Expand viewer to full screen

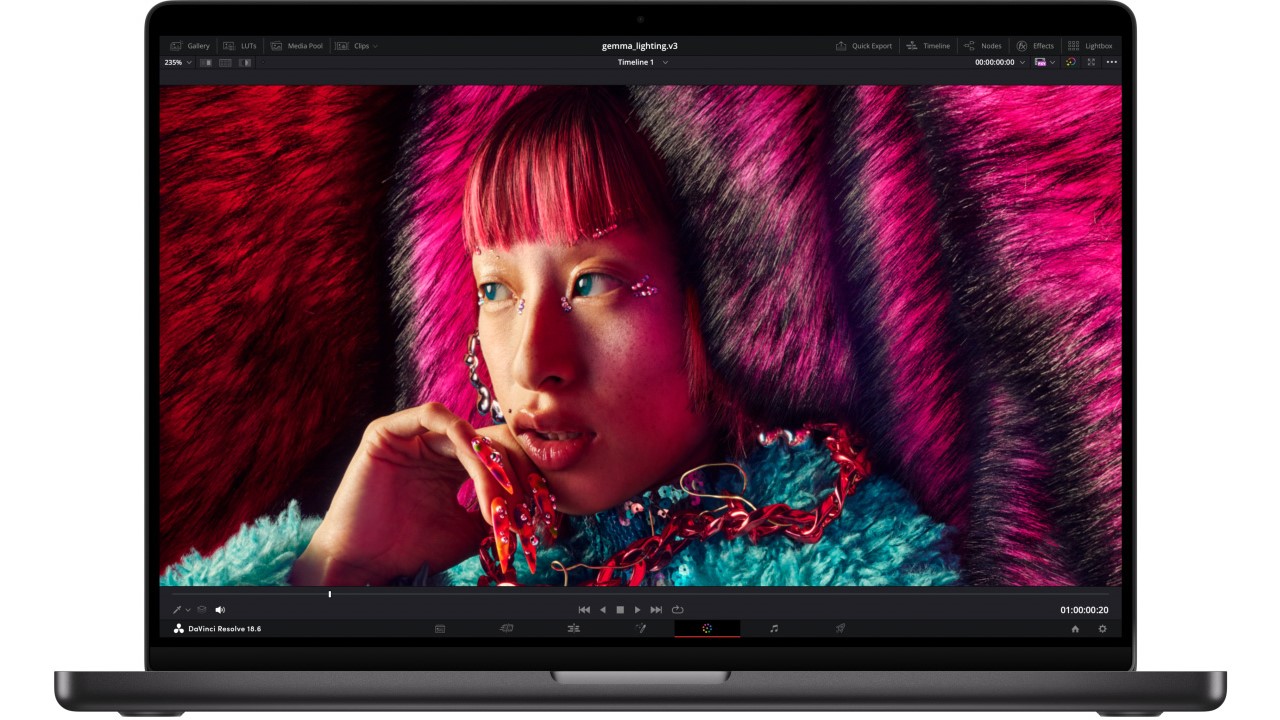[1091, 62]
